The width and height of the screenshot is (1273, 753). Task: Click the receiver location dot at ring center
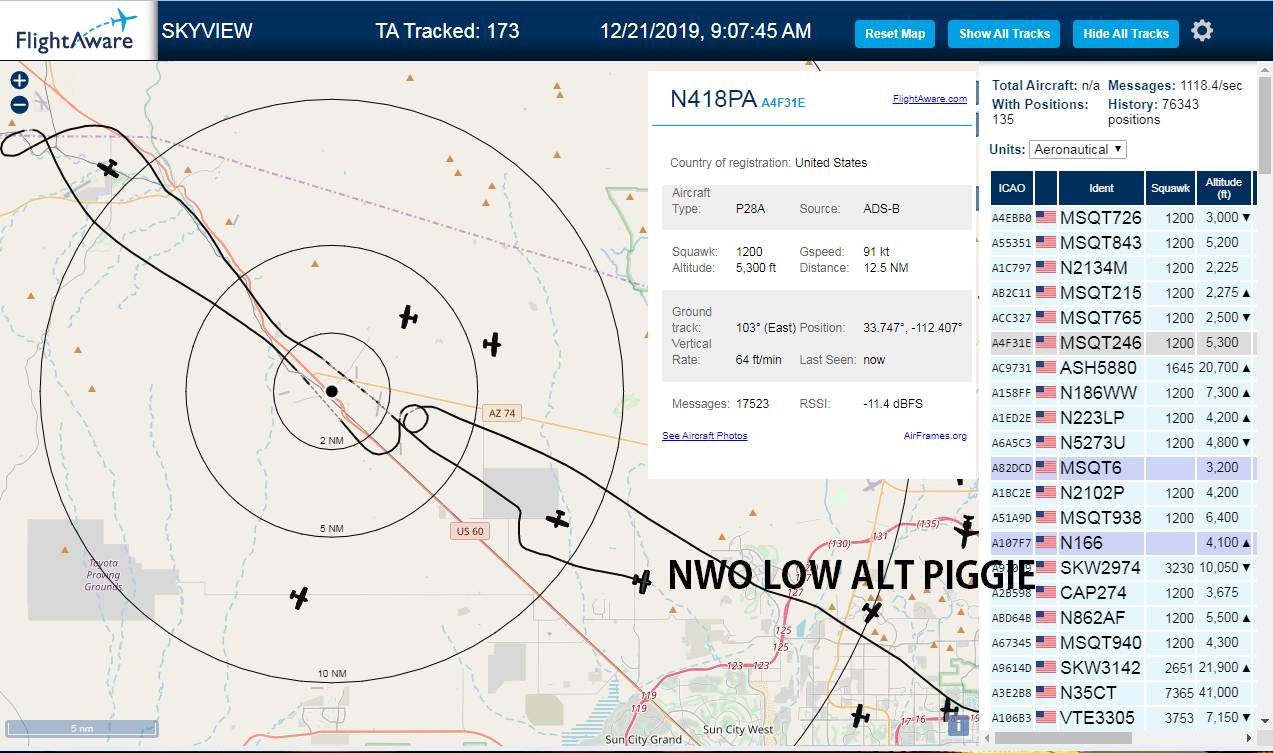[x=331, y=390]
